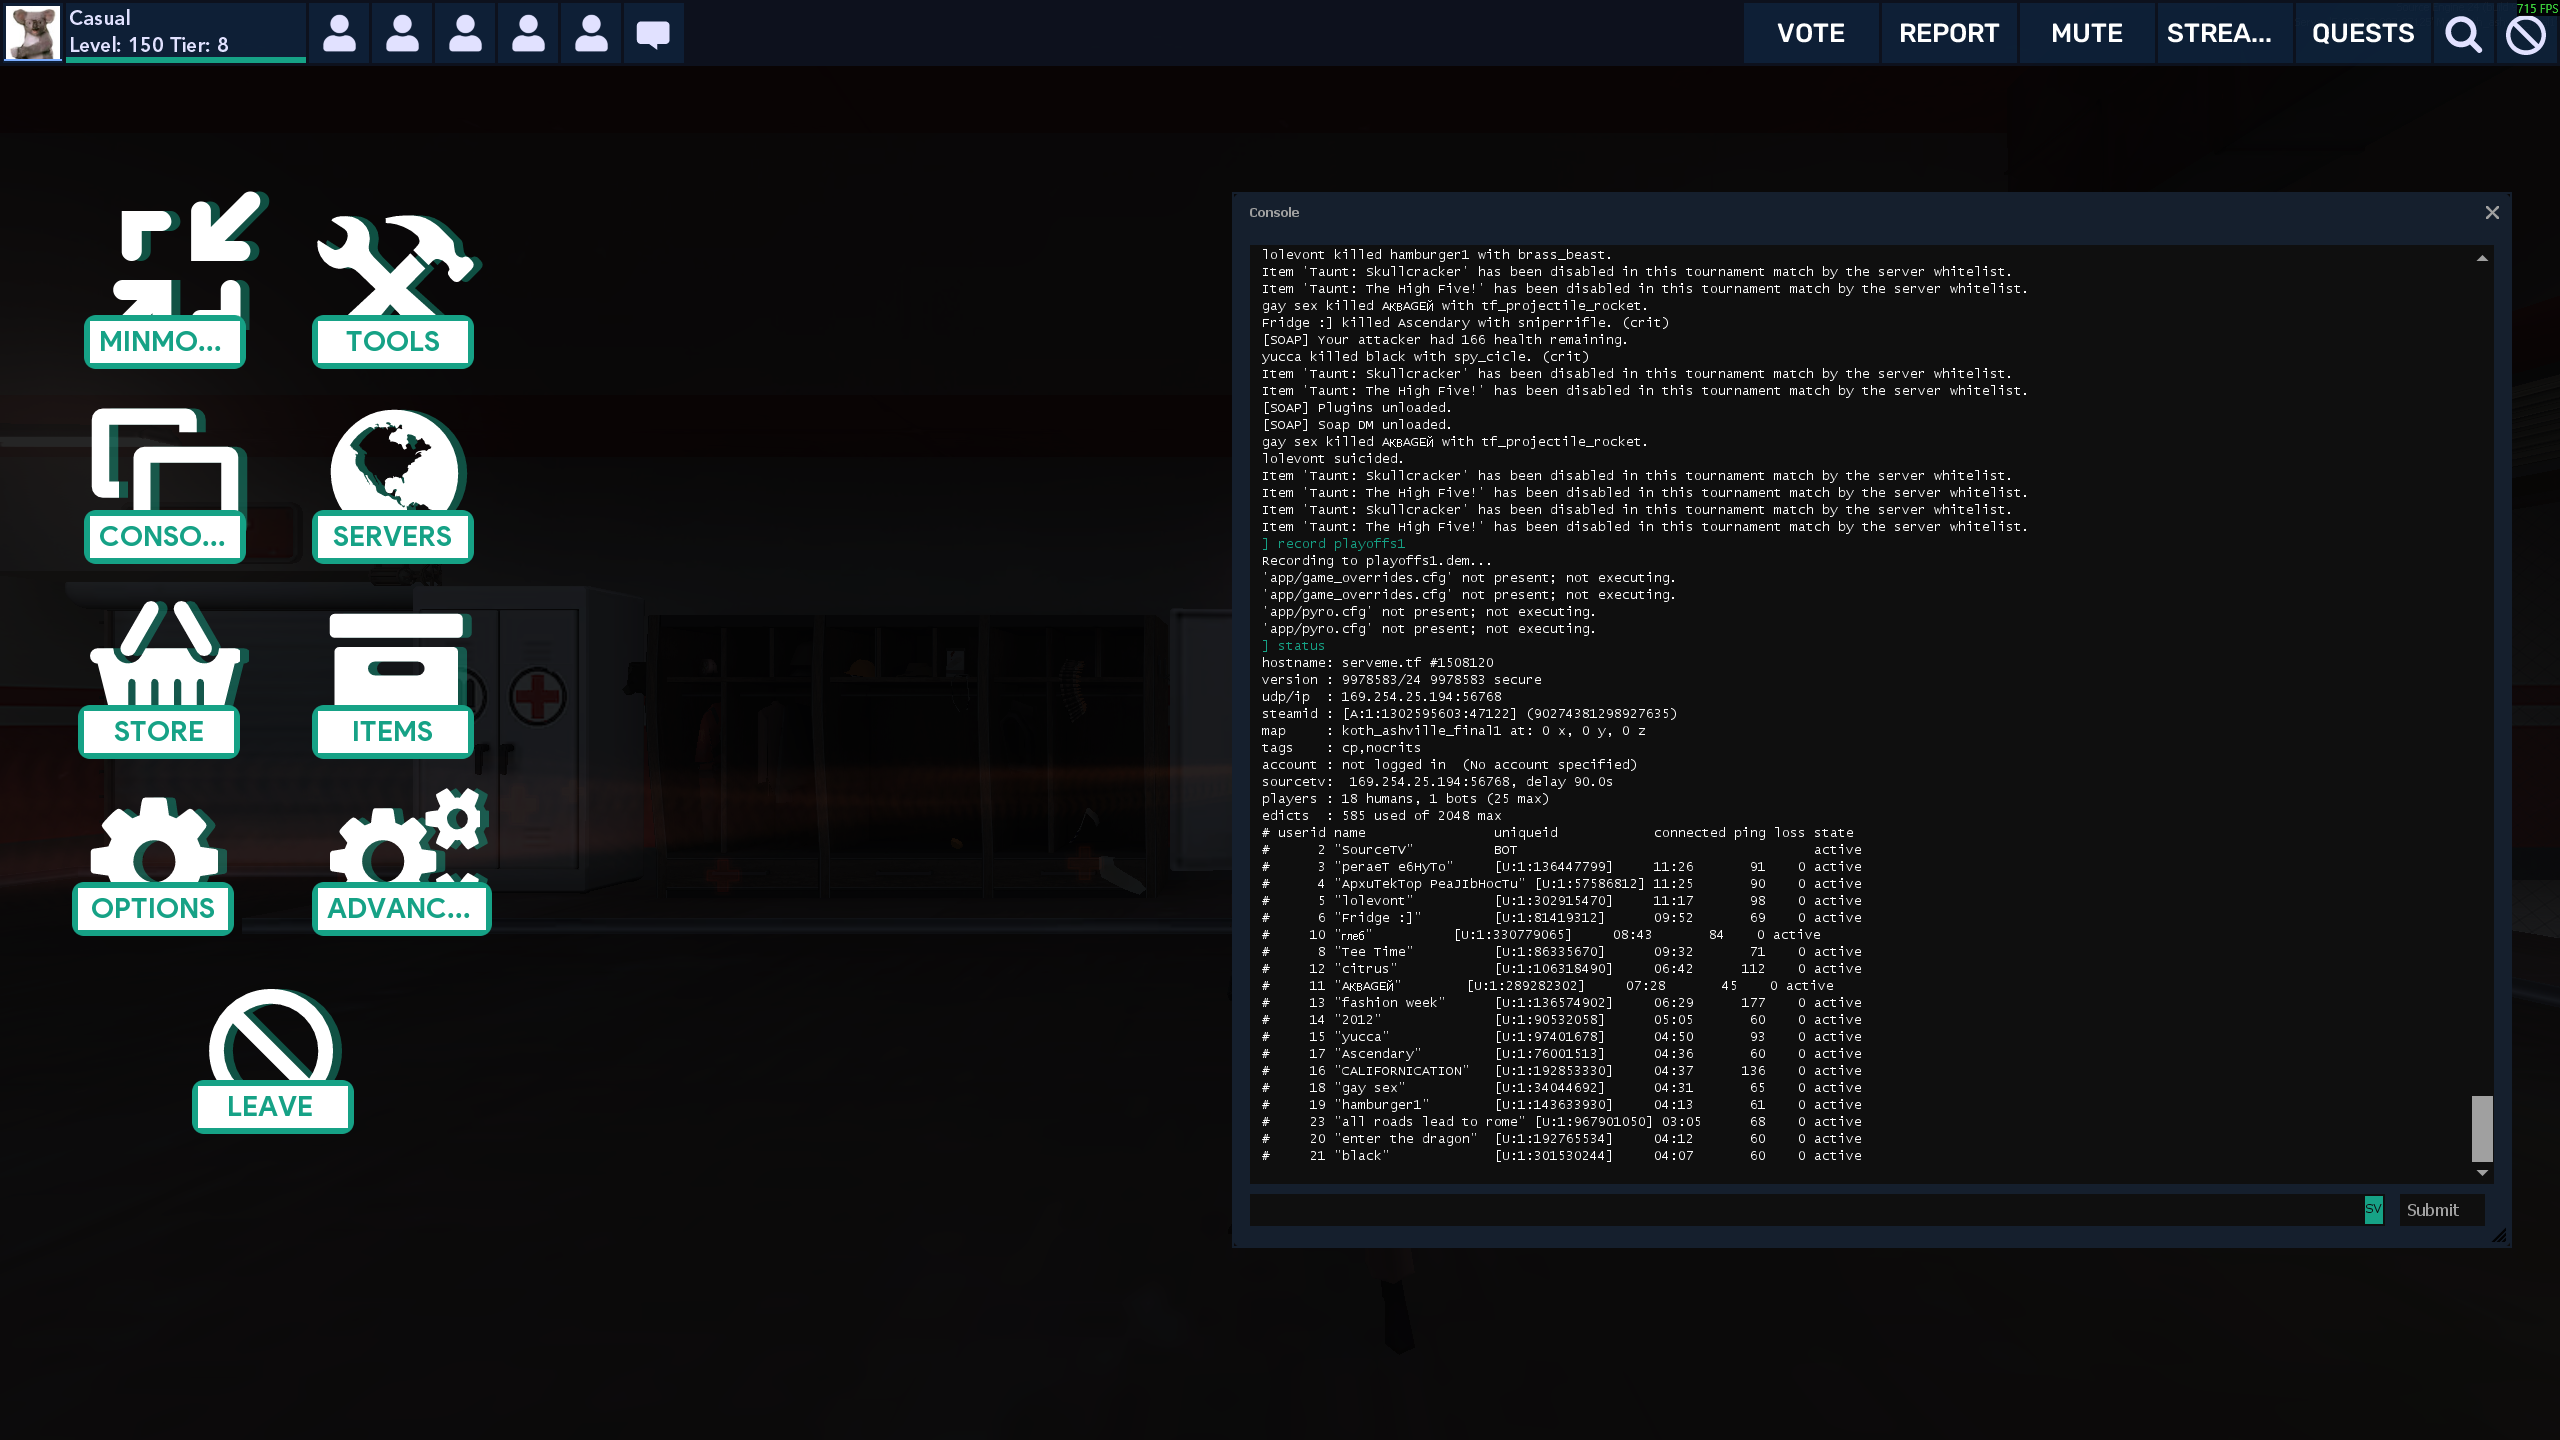Open the chat speech bubble icon
The height and width of the screenshot is (1440, 2560).
coord(653,34)
